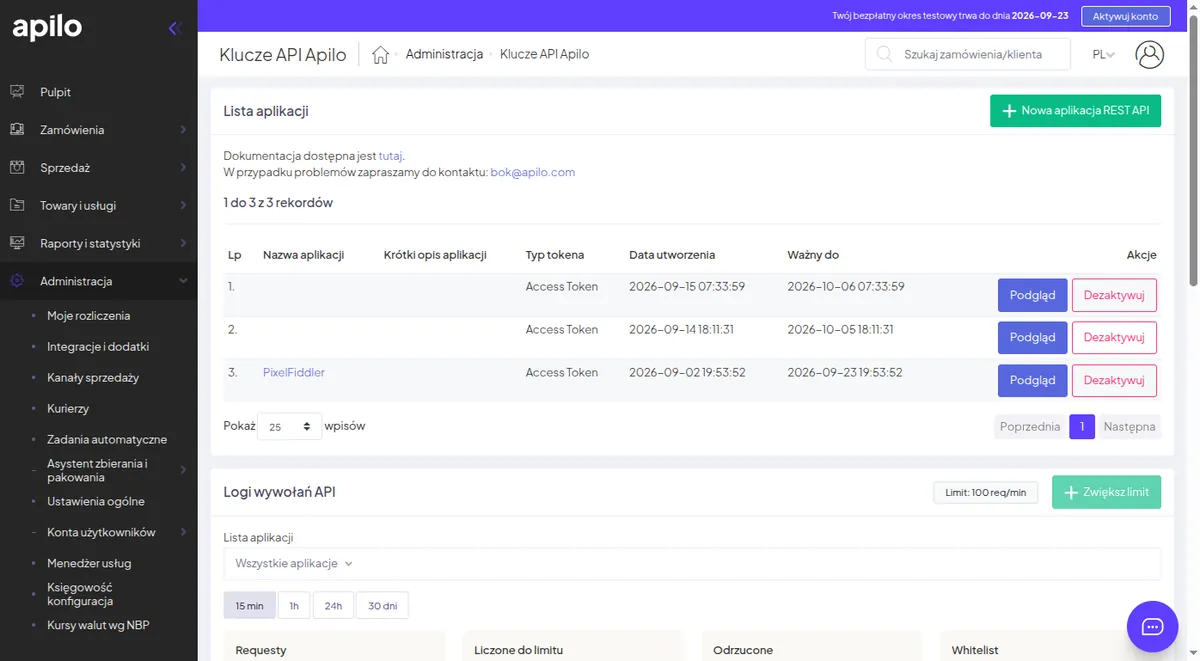Click the Następna pagination button
The height and width of the screenshot is (661, 1200).
click(1129, 427)
